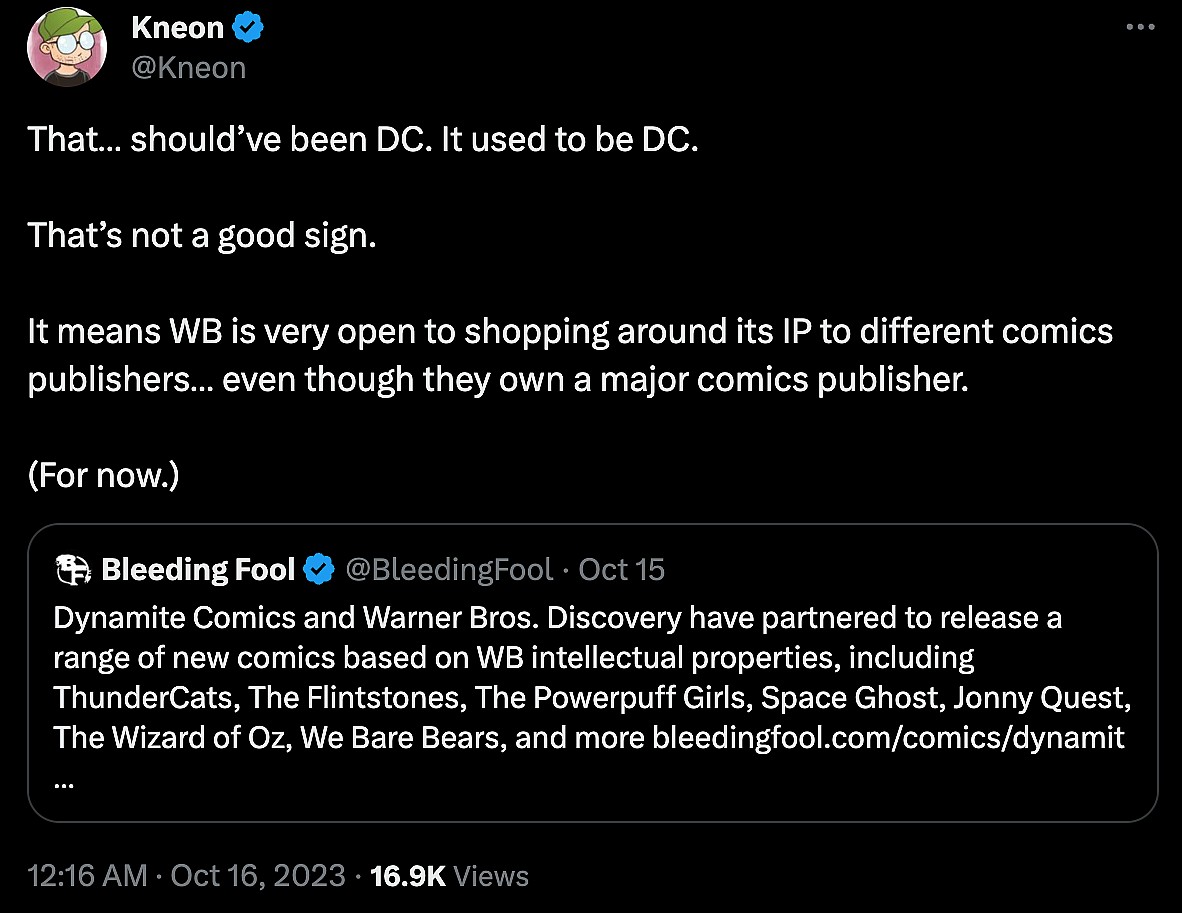Open the Kneon display name link
The width and height of the screenshot is (1182, 913).
pyautogui.click(x=178, y=29)
